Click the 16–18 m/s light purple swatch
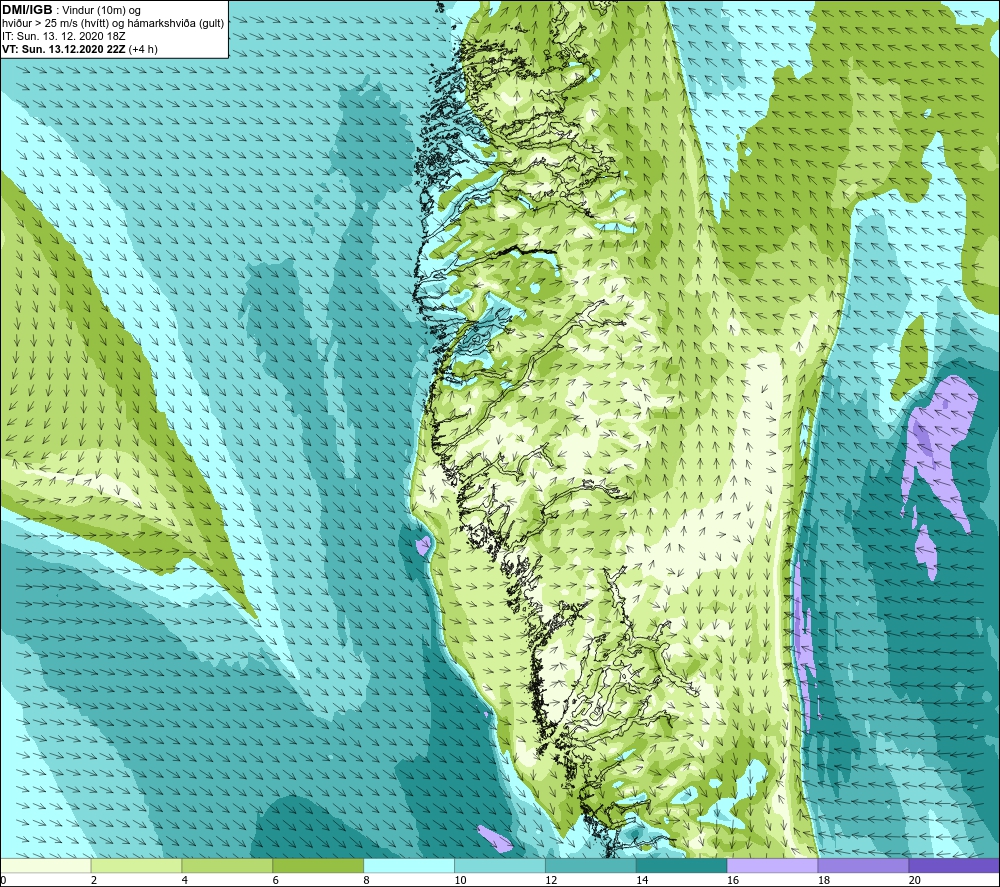 [x=772, y=865]
